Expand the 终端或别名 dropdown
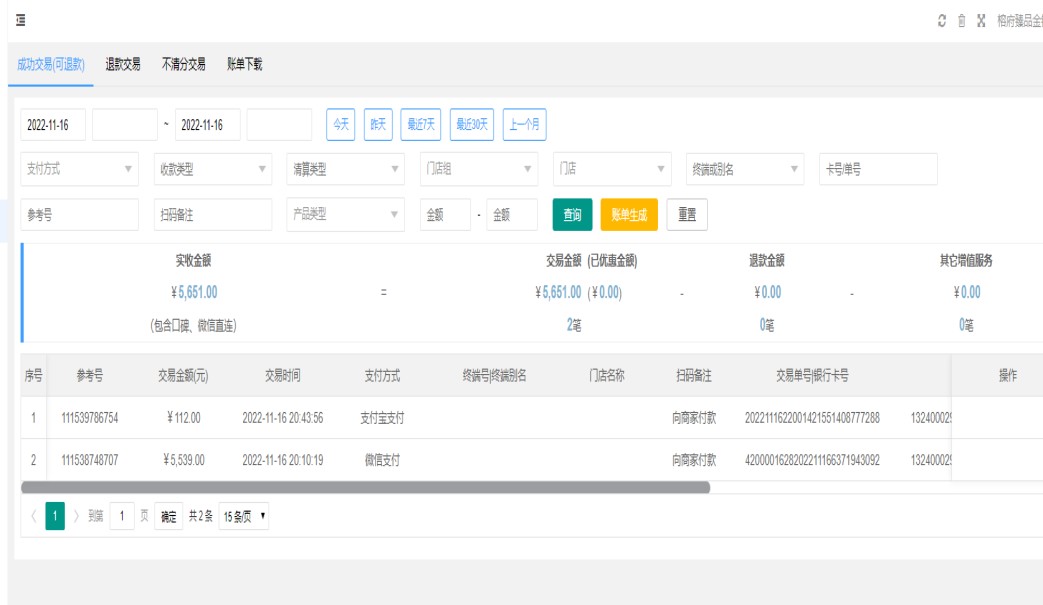The width and height of the screenshot is (1043, 605). coord(745,169)
